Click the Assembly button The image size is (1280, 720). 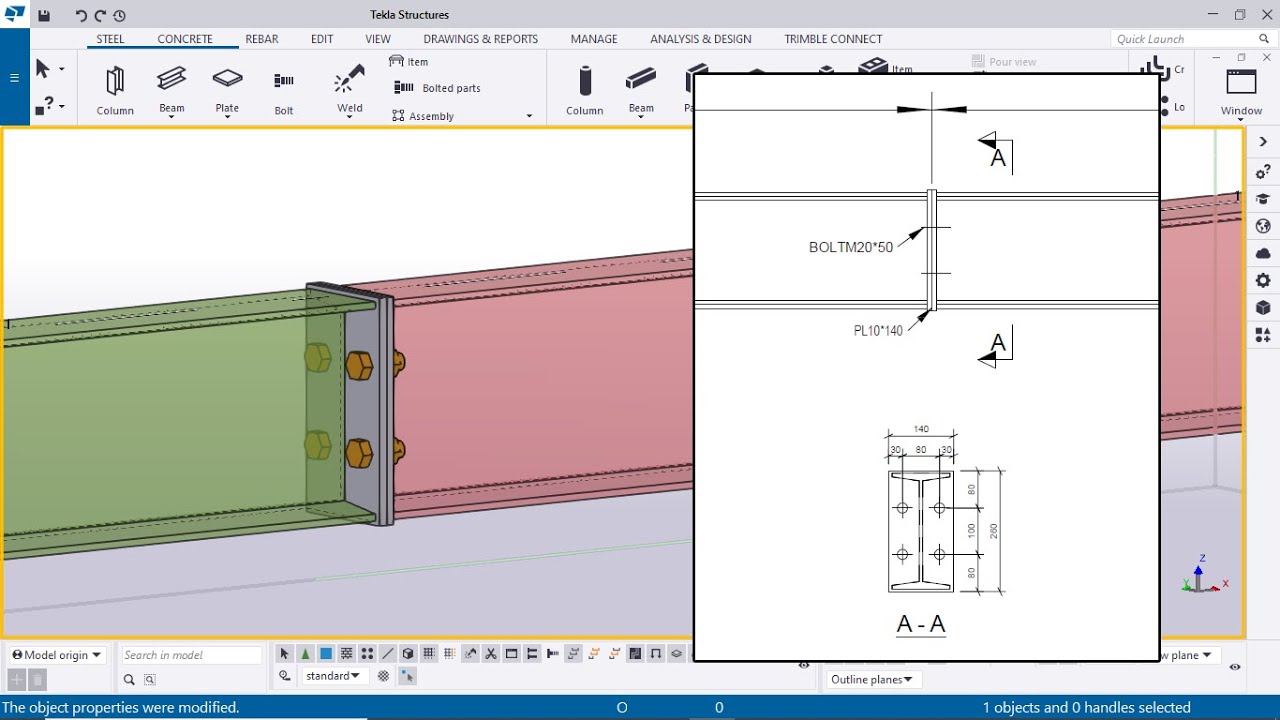click(x=423, y=116)
